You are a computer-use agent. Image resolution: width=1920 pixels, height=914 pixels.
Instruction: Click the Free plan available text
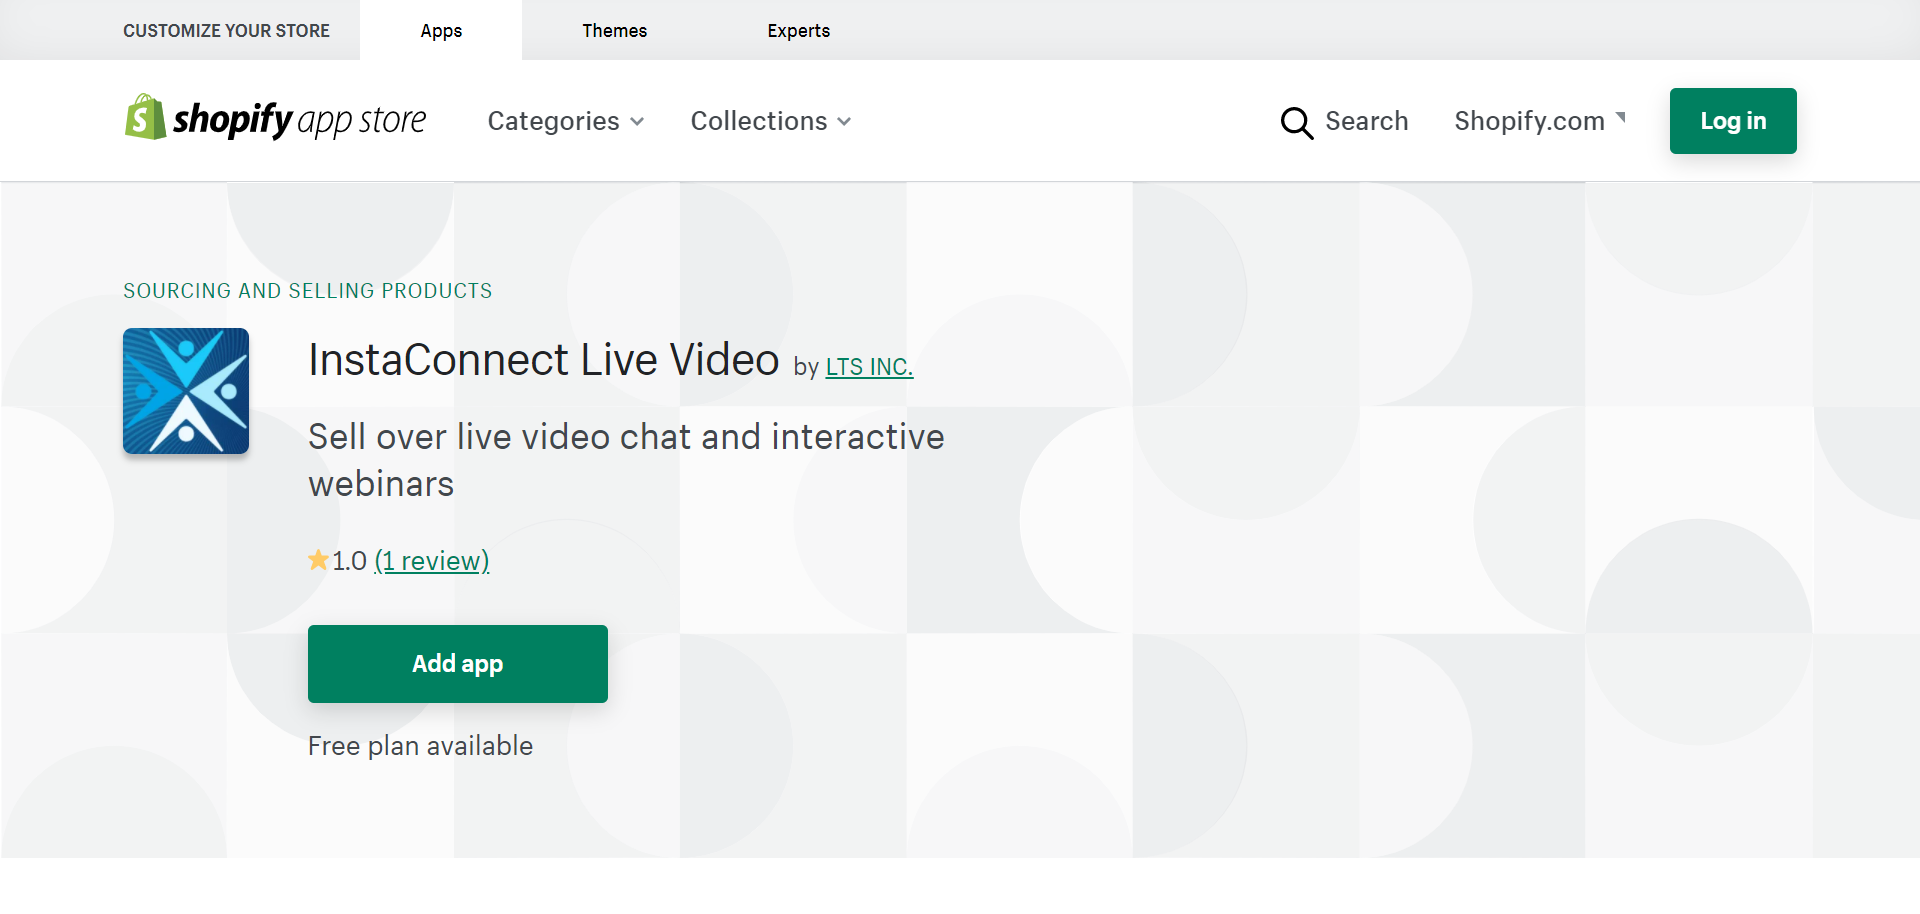[x=420, y=745]
